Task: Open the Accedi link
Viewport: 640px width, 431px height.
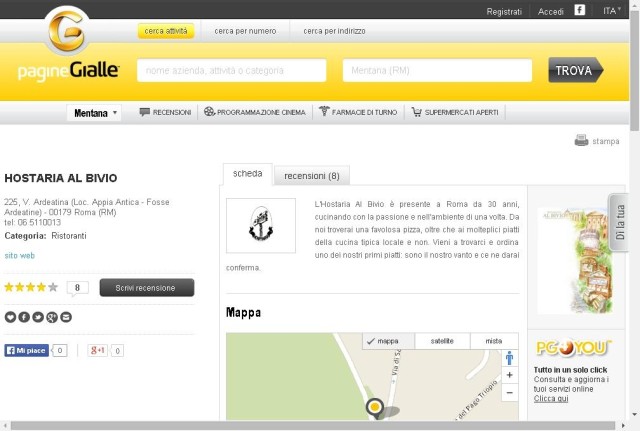Action: [551, 11]
